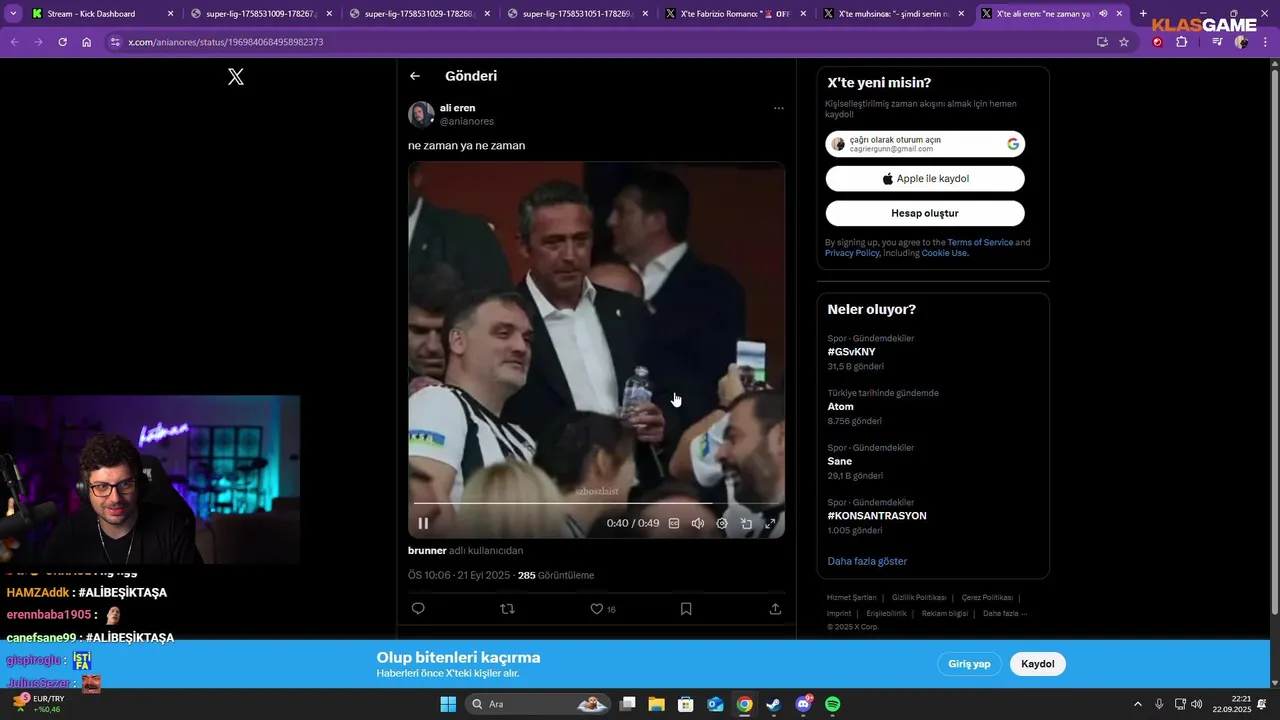Open a new browser tab with plus
1280x720 pixels.
(1143, 14)
